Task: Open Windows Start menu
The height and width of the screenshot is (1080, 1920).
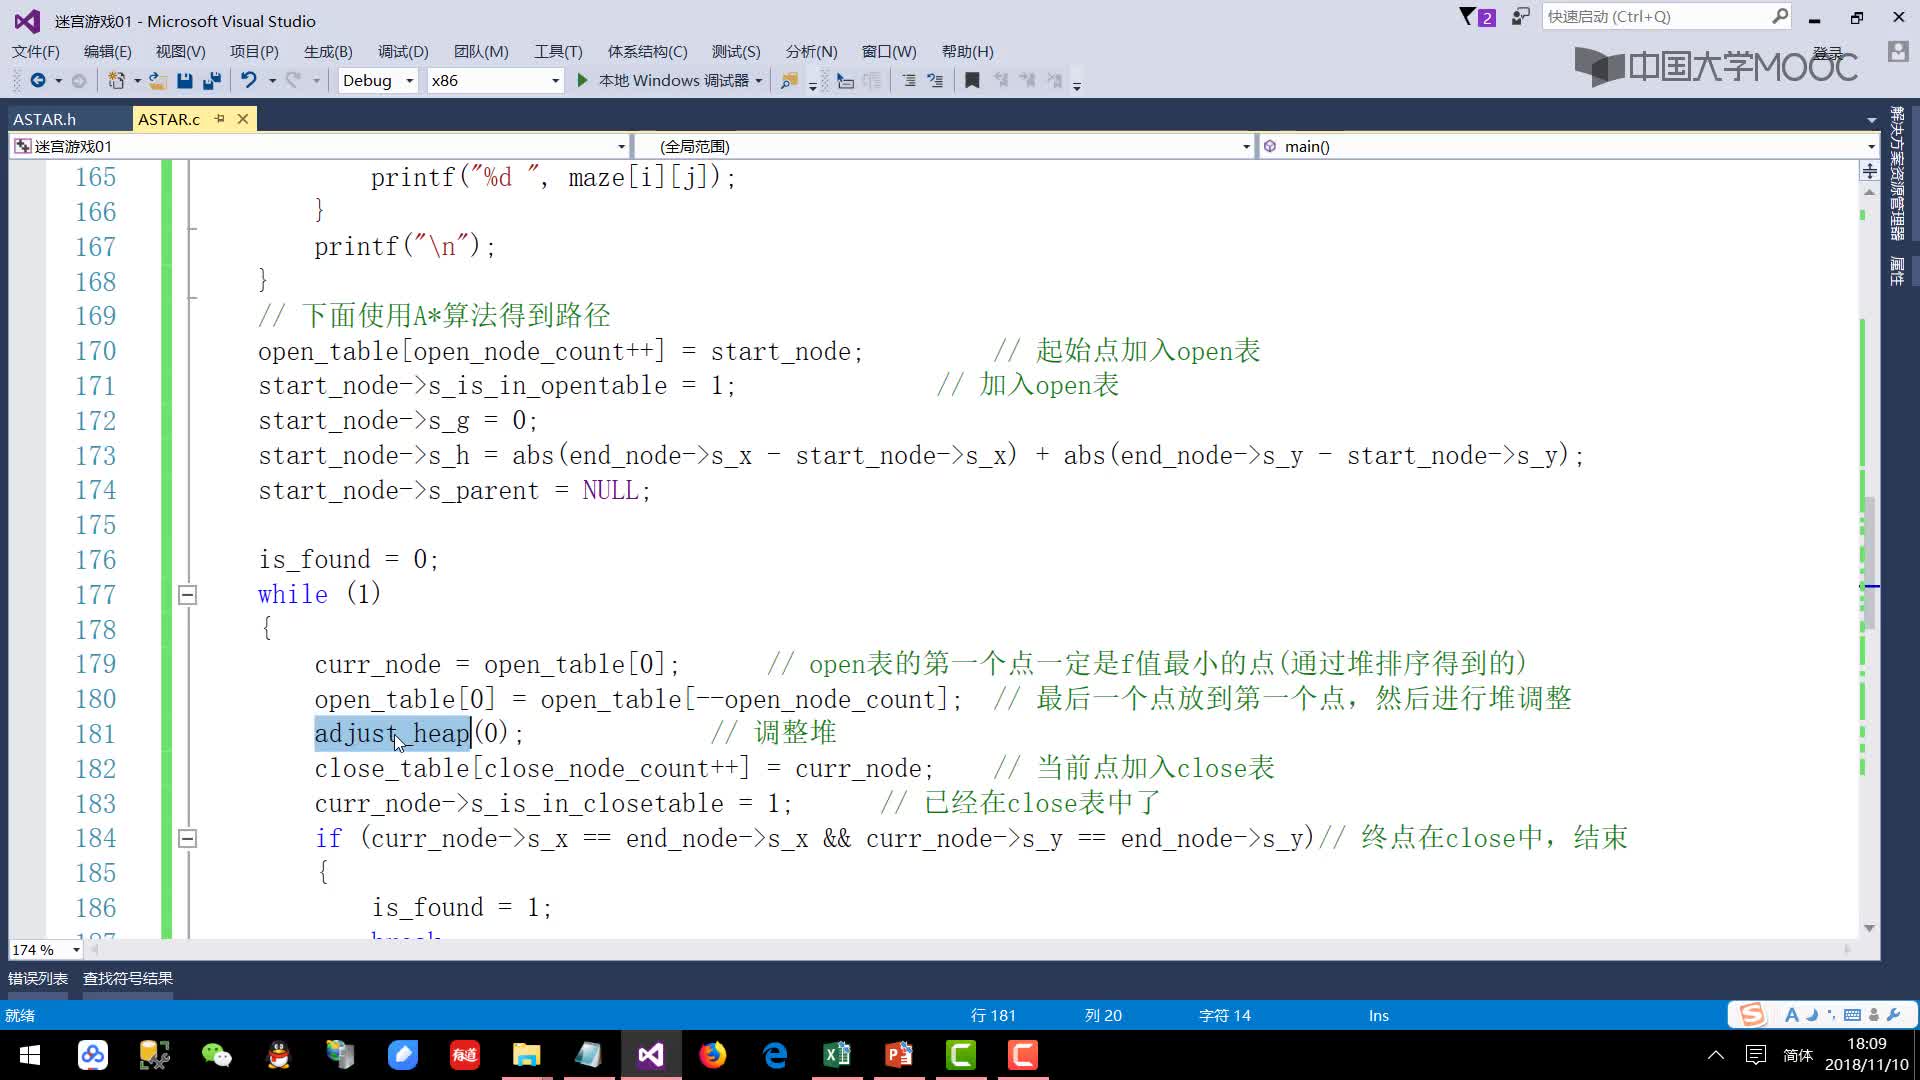Action: coord(30,1055)
